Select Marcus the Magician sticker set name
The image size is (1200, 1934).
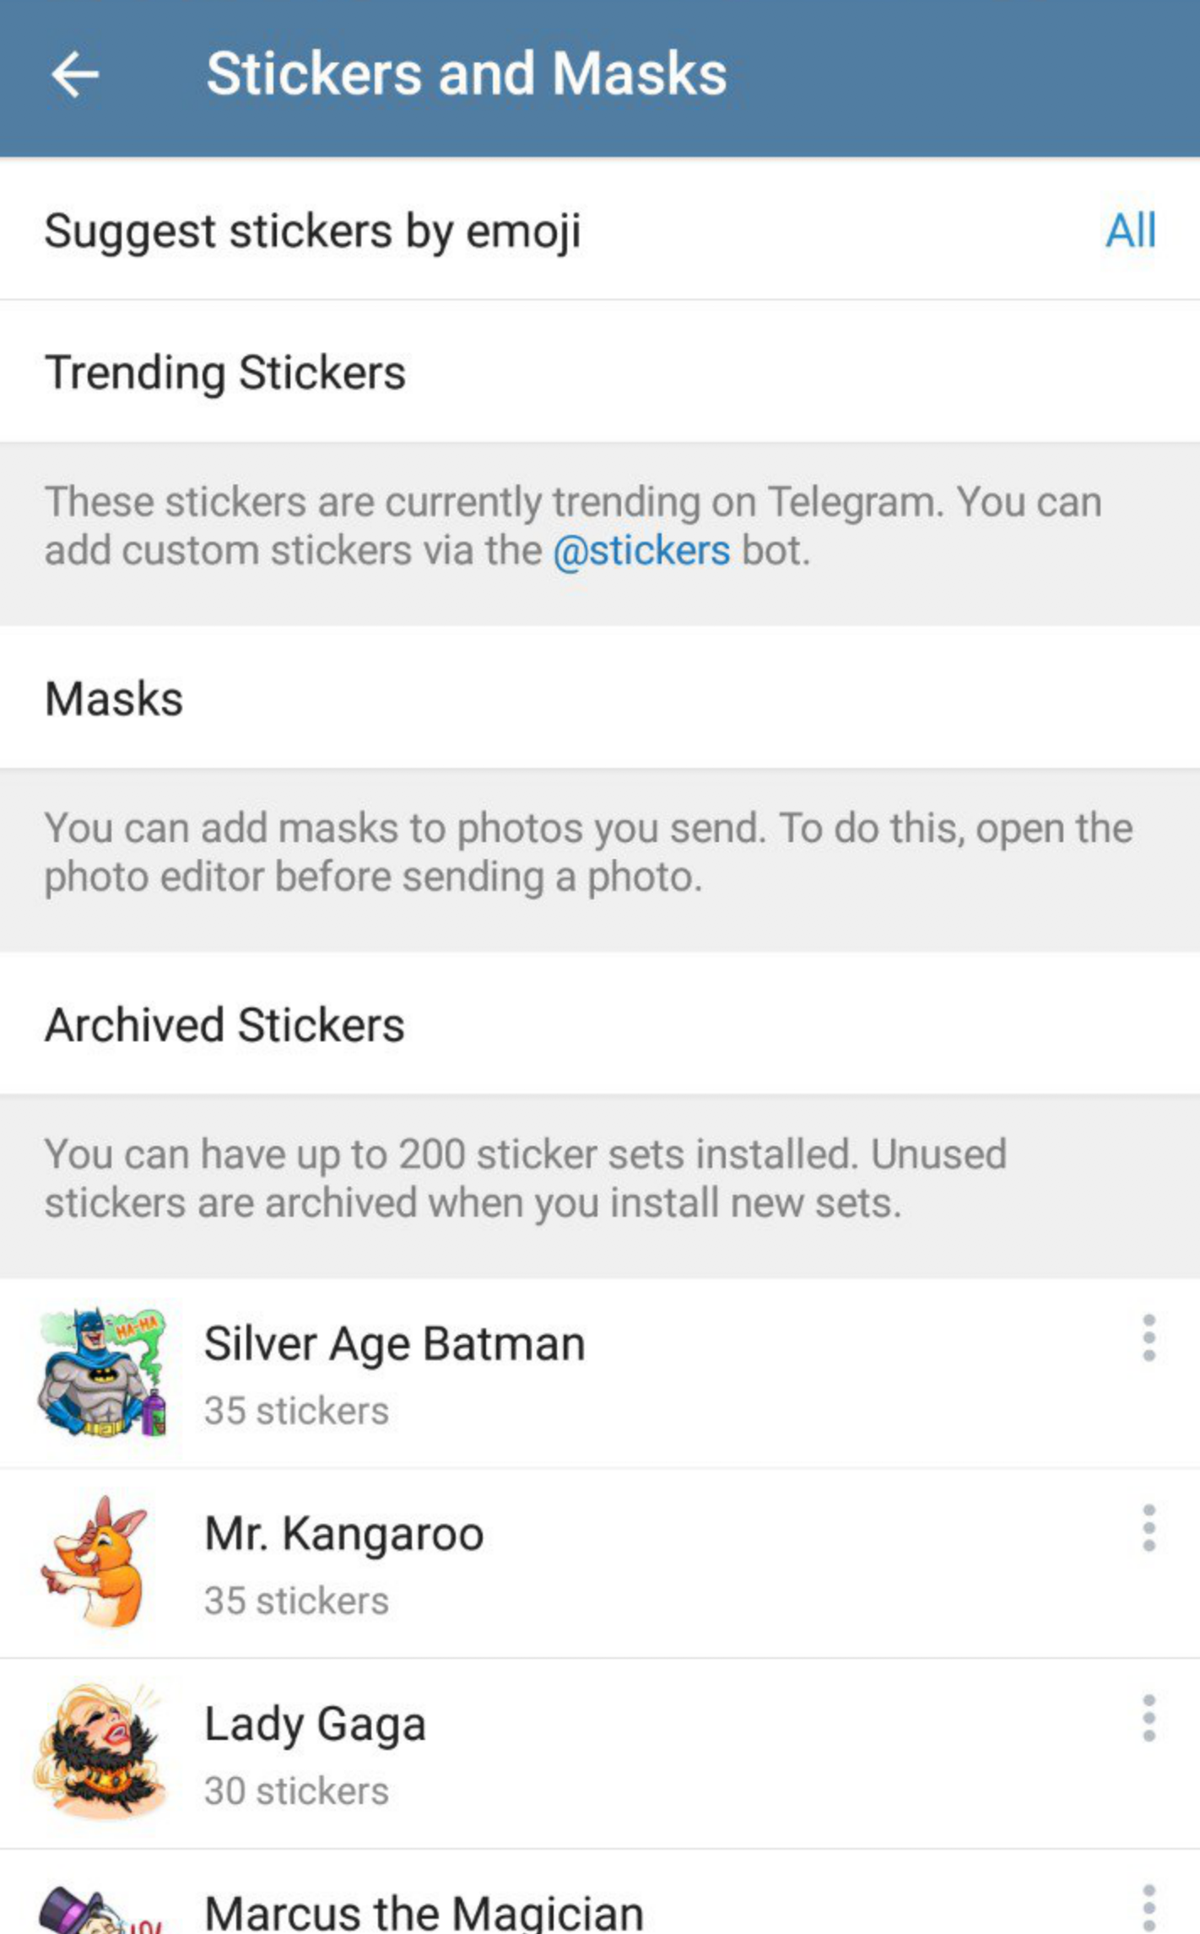[x=424, y=1912]
